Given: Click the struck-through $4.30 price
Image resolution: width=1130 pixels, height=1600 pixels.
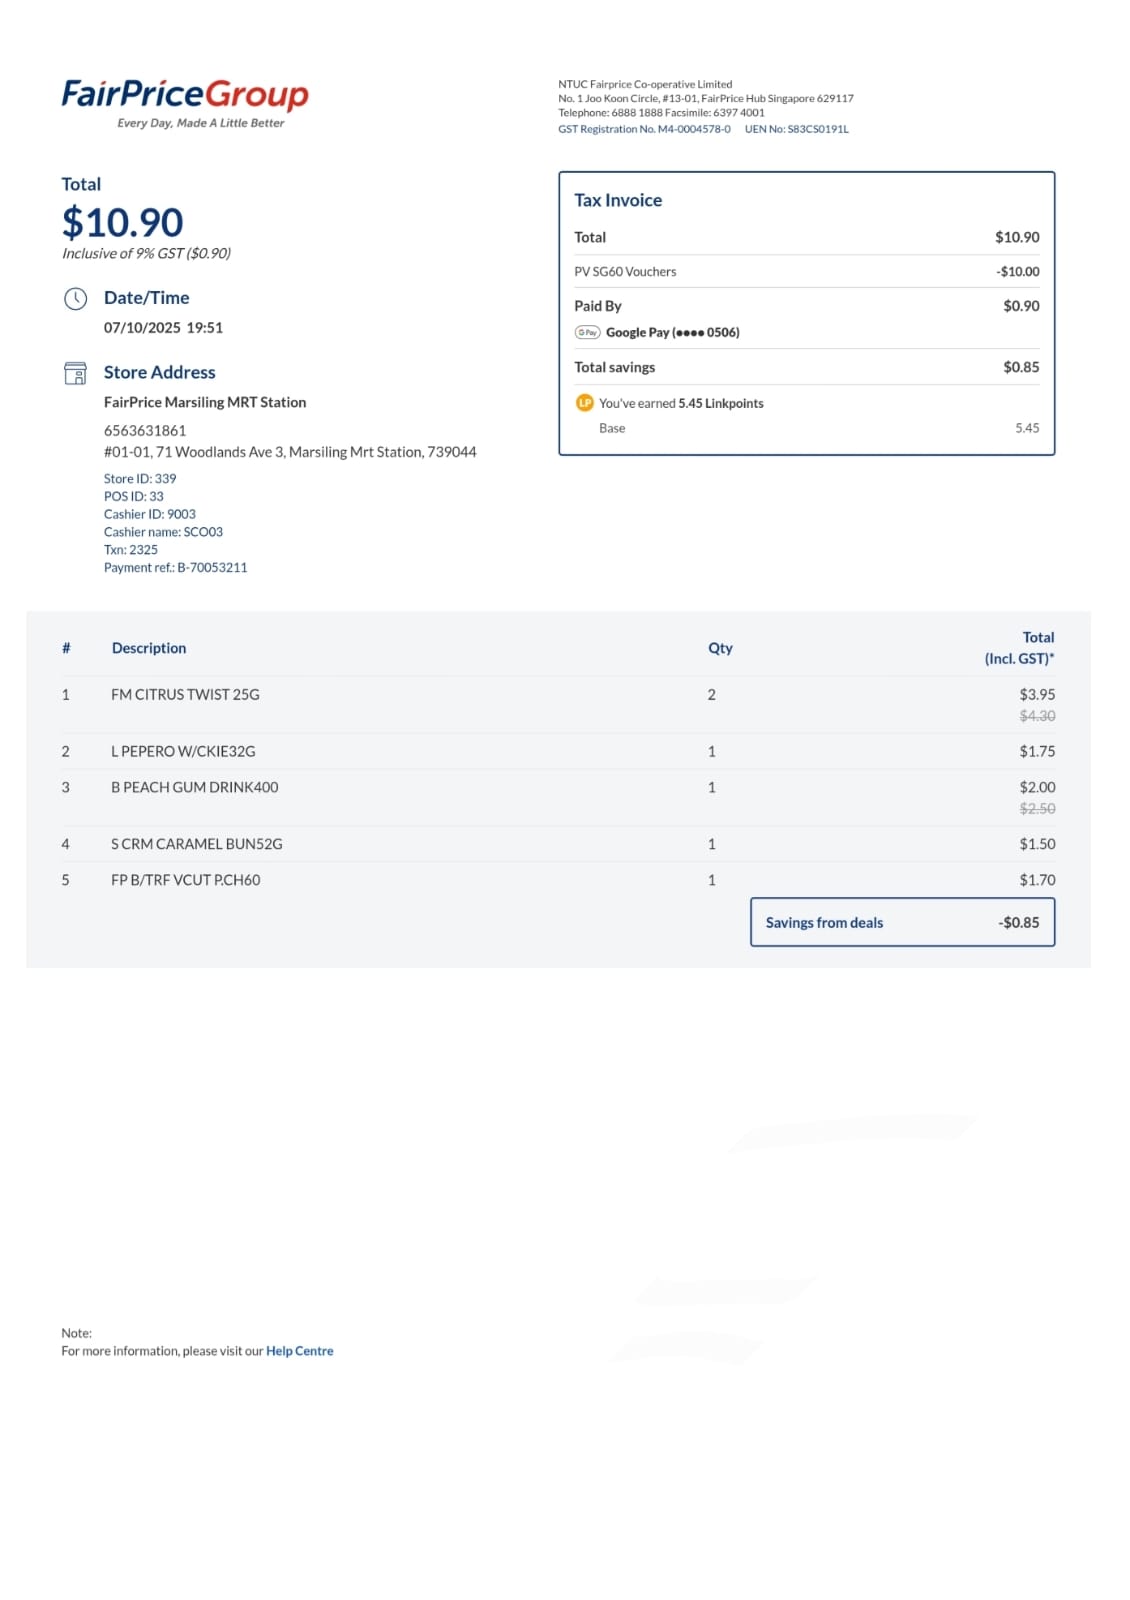Looking at the screenshot, I should click(1037, 716).
